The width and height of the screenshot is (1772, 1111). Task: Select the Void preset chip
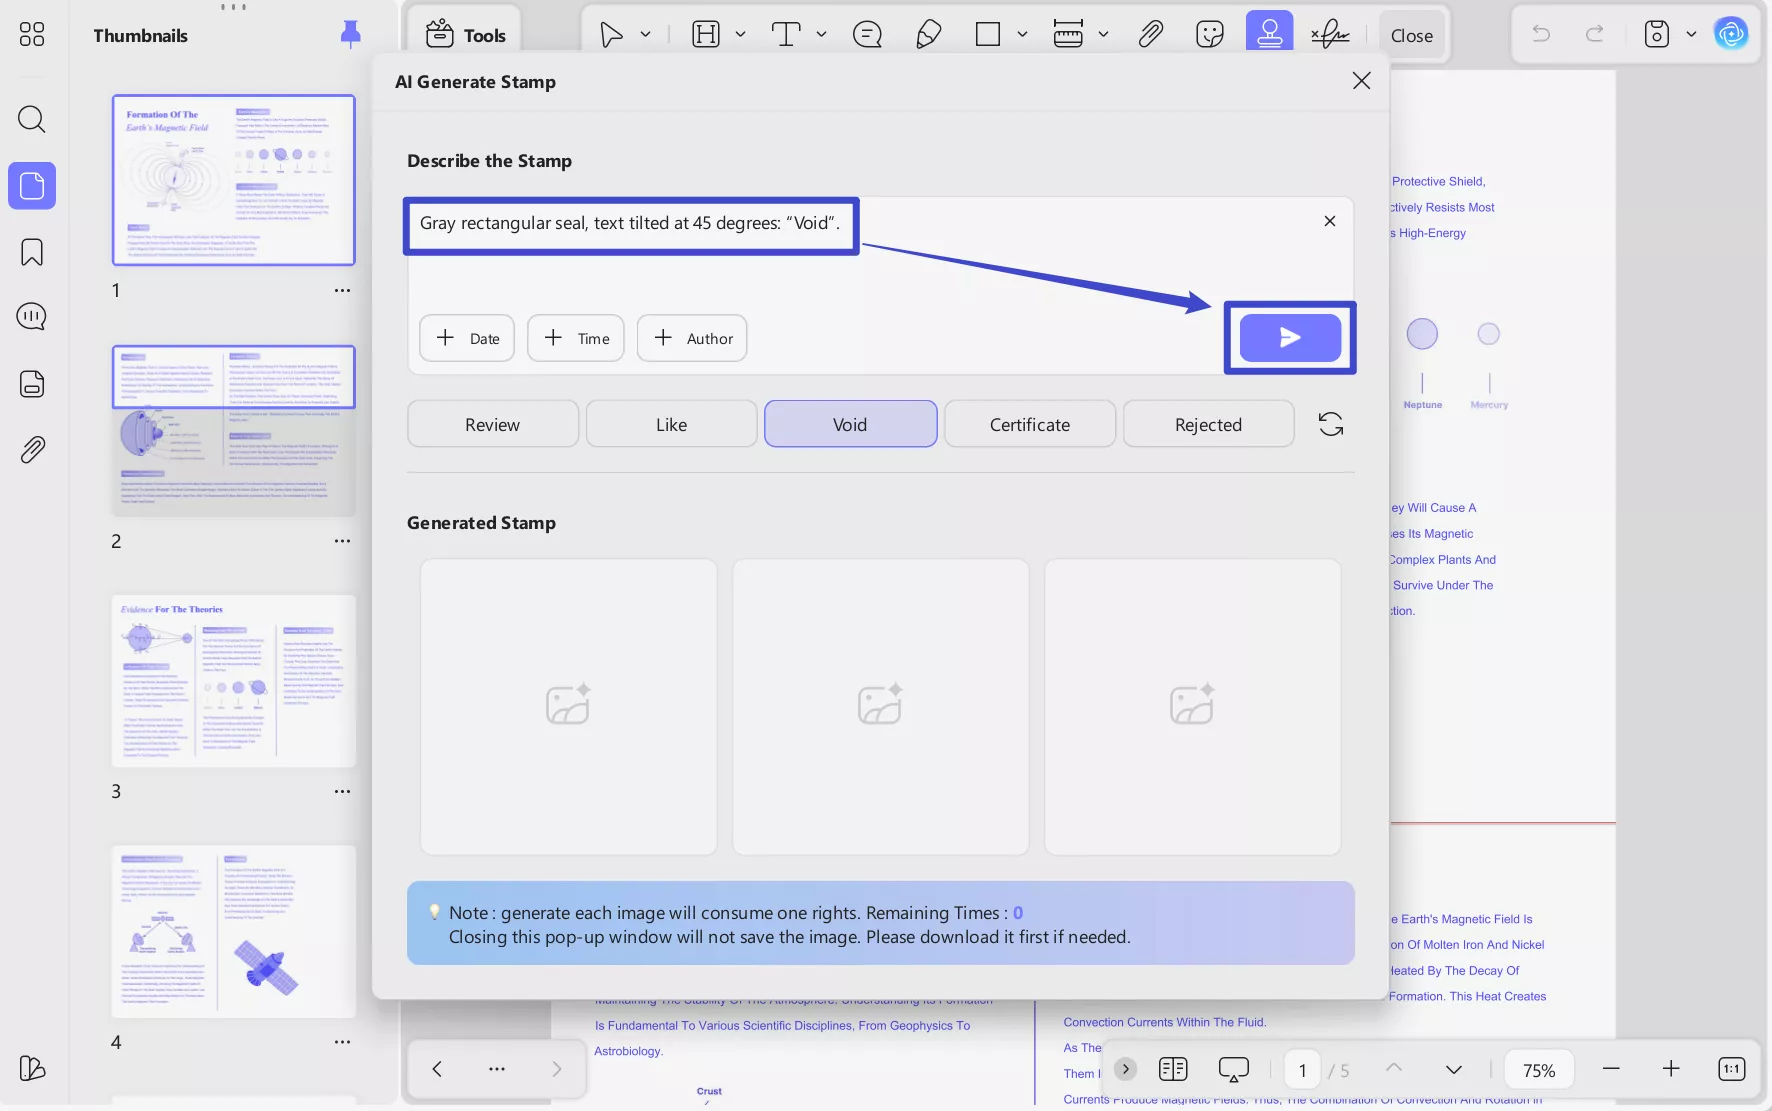point(850,424)
